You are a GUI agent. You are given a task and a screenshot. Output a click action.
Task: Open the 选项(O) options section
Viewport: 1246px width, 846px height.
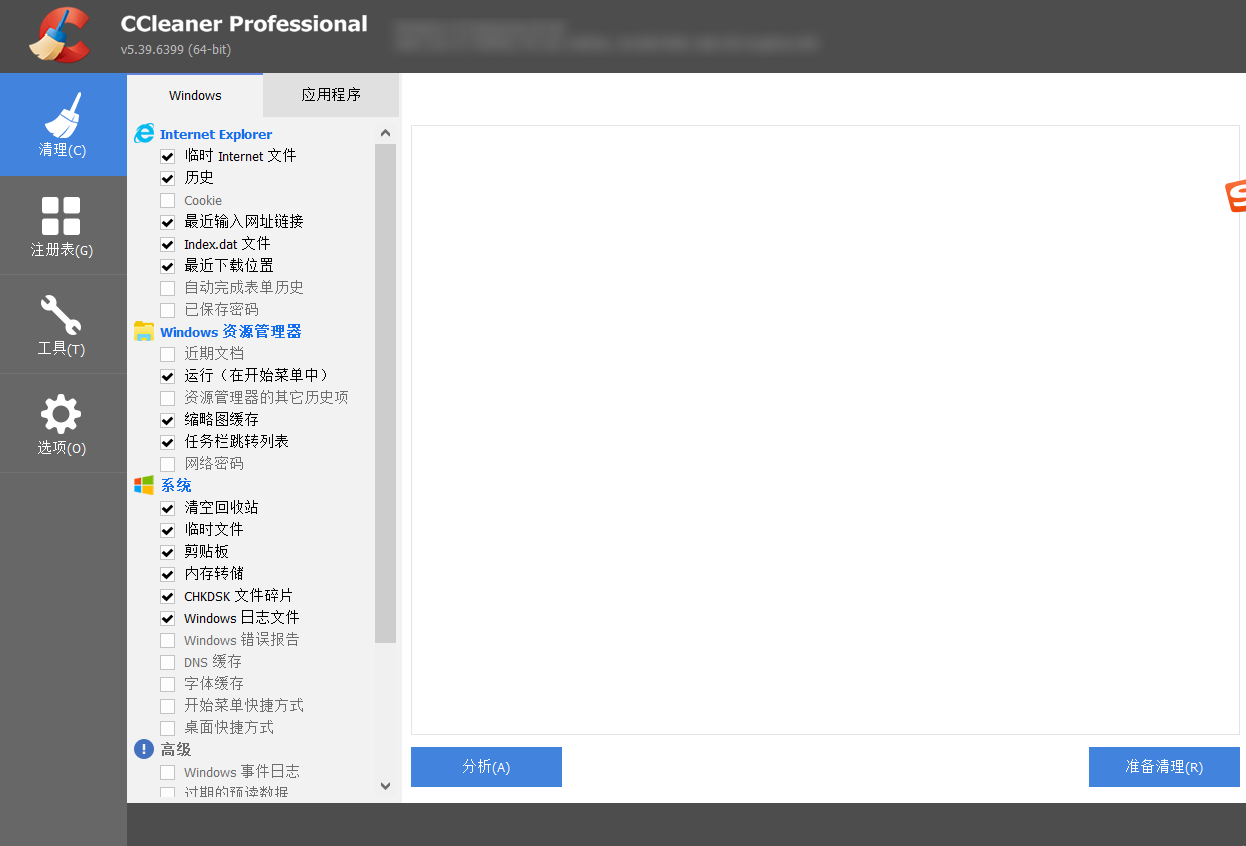(x=63, y=424)
